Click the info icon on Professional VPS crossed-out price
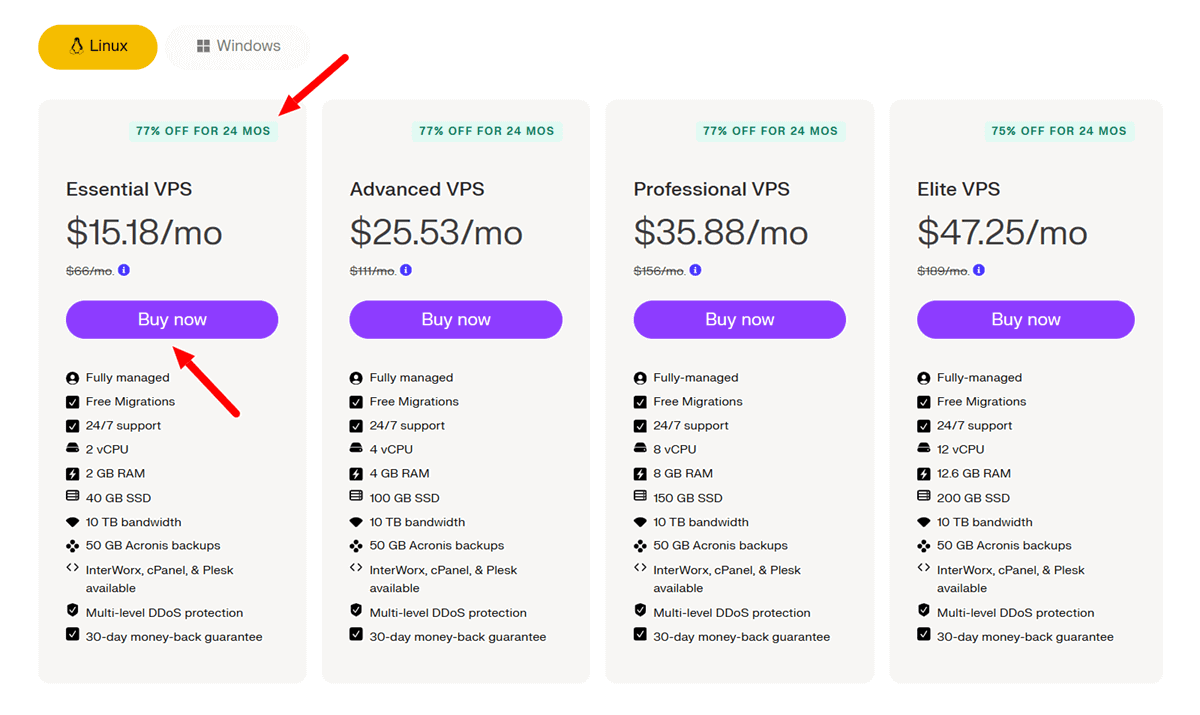Viewport: 1200px width, 715px height. (x=695, y=269)
